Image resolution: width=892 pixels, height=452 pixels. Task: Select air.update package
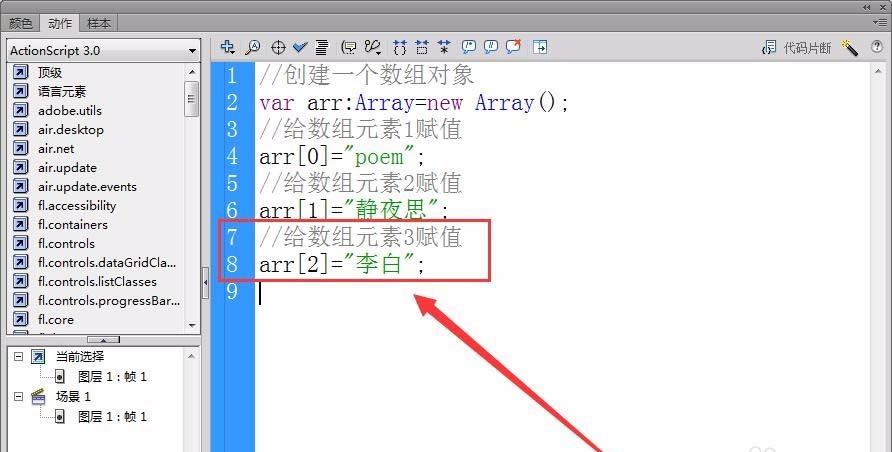(x=67, y=168)
